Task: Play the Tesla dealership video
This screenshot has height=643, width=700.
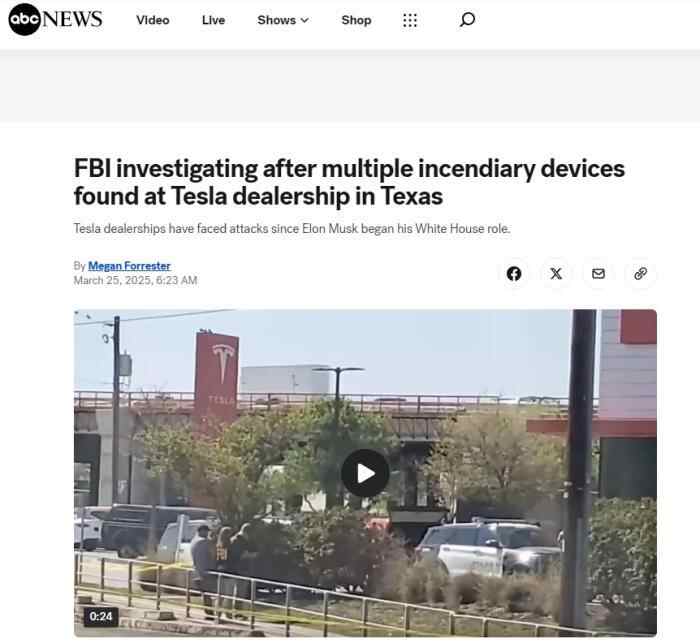Action: [365, 473]
